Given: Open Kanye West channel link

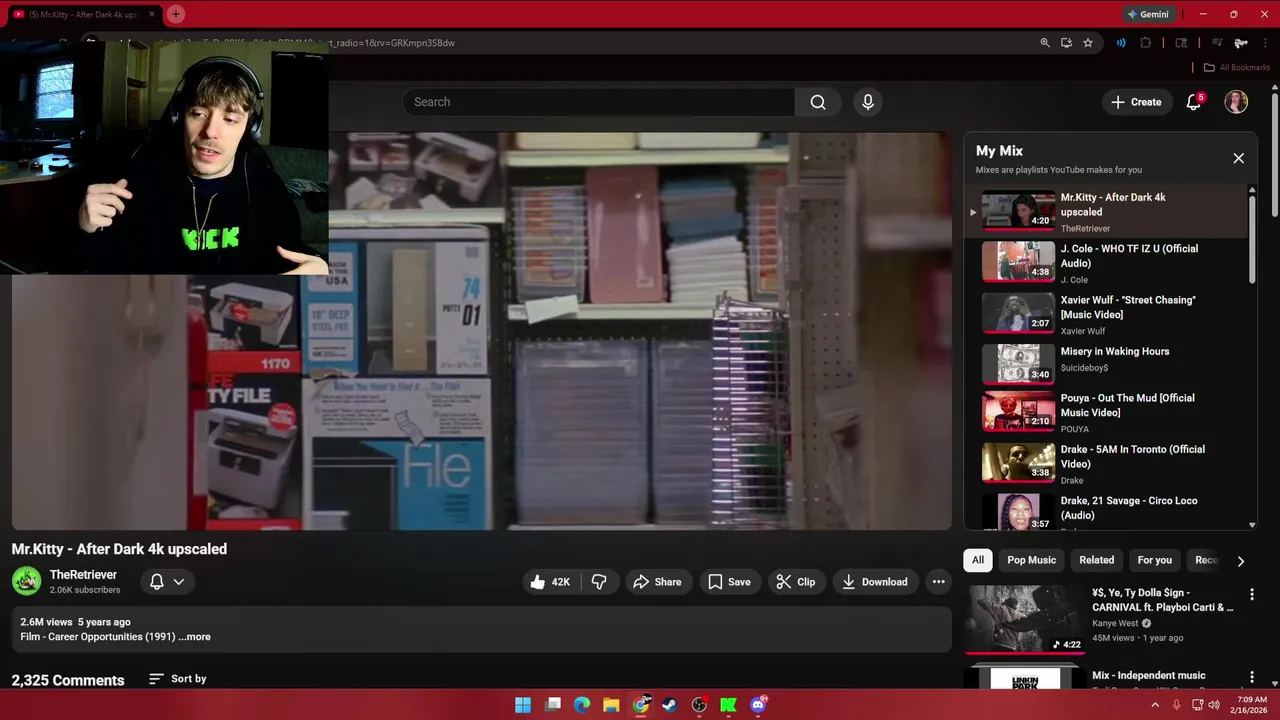Looking at the screenshot, I should coord(1115,623).
